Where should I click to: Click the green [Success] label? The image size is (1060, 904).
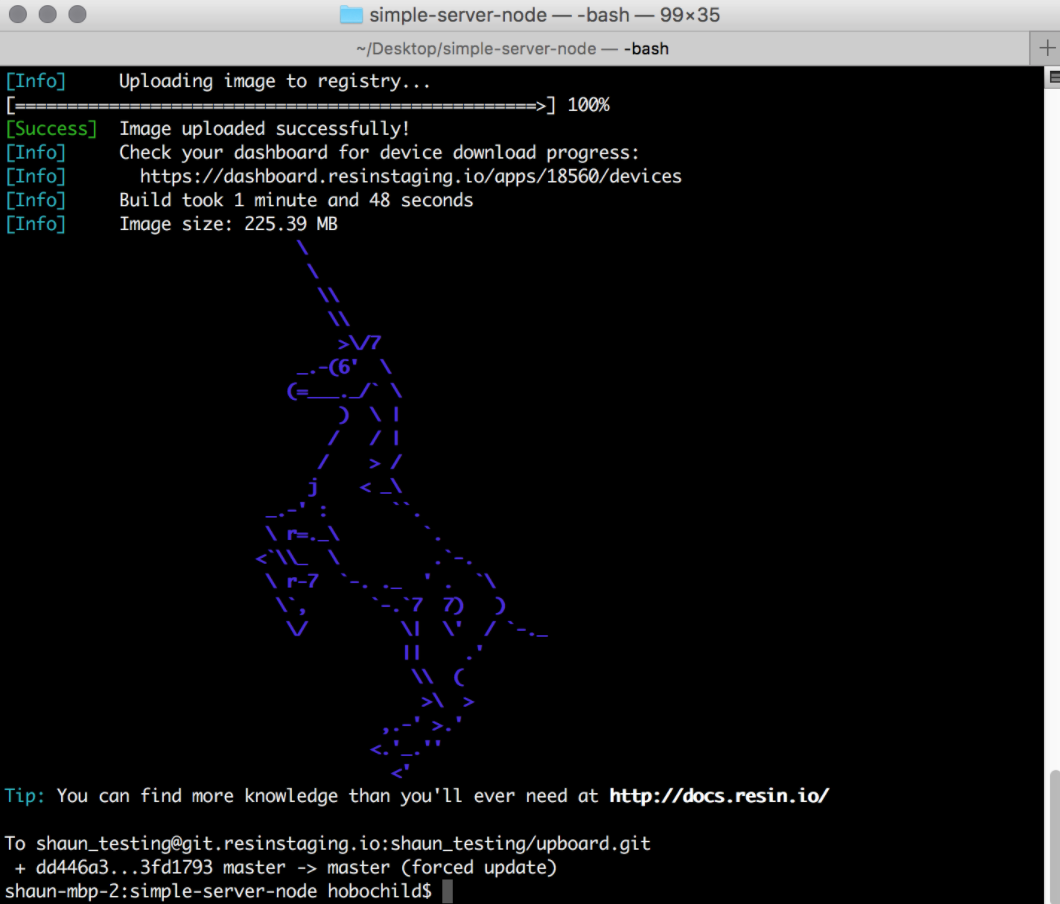point(52,129)
